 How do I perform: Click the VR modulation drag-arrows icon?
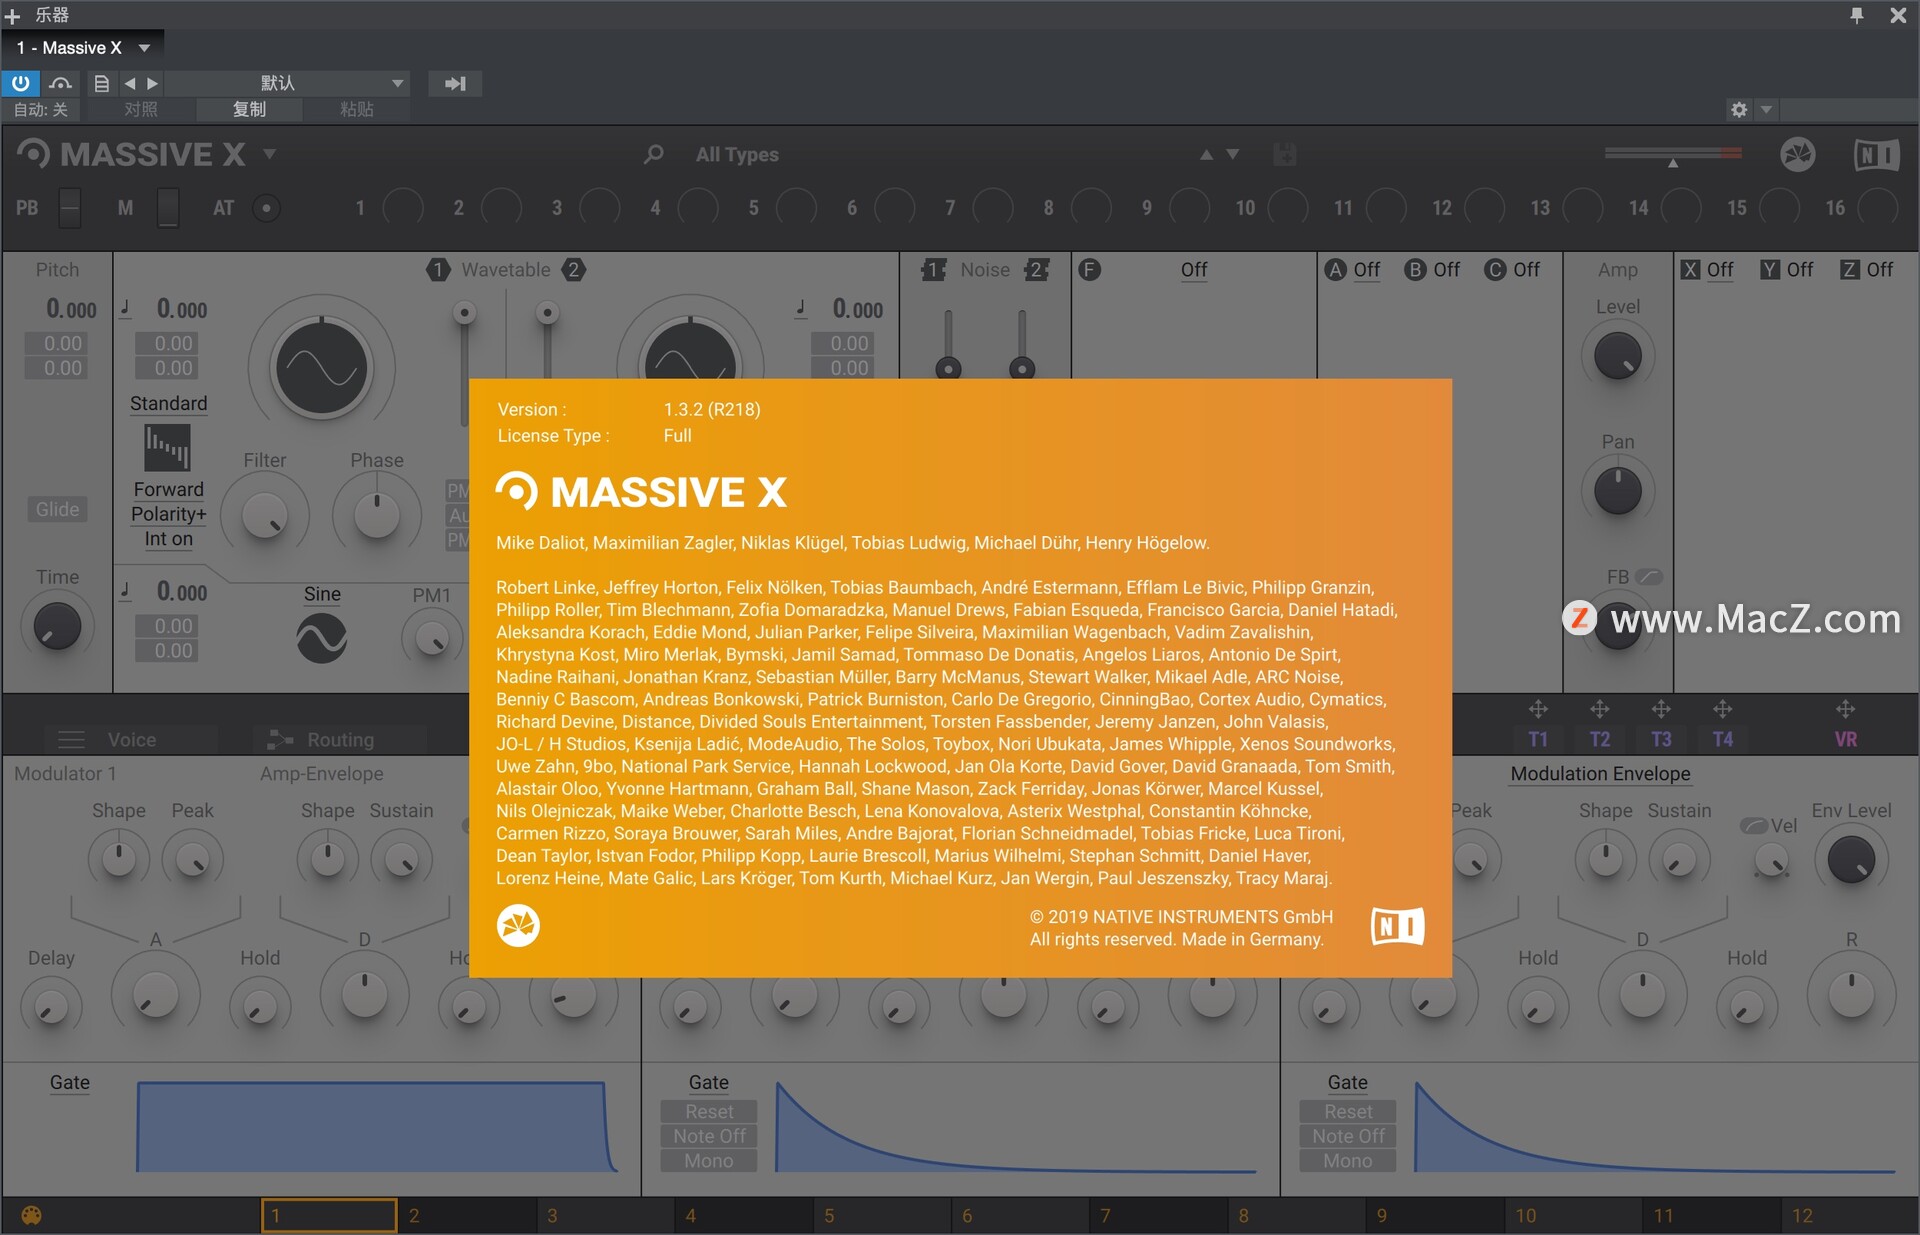[1846, 710]
